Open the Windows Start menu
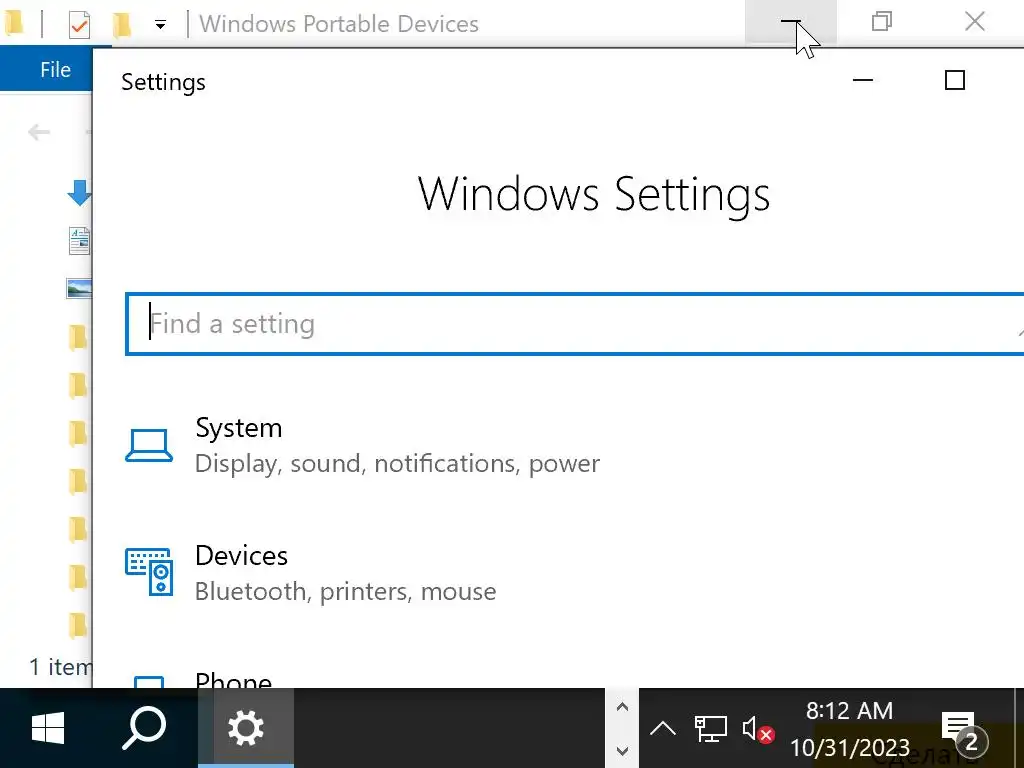 tap(48, 728)
